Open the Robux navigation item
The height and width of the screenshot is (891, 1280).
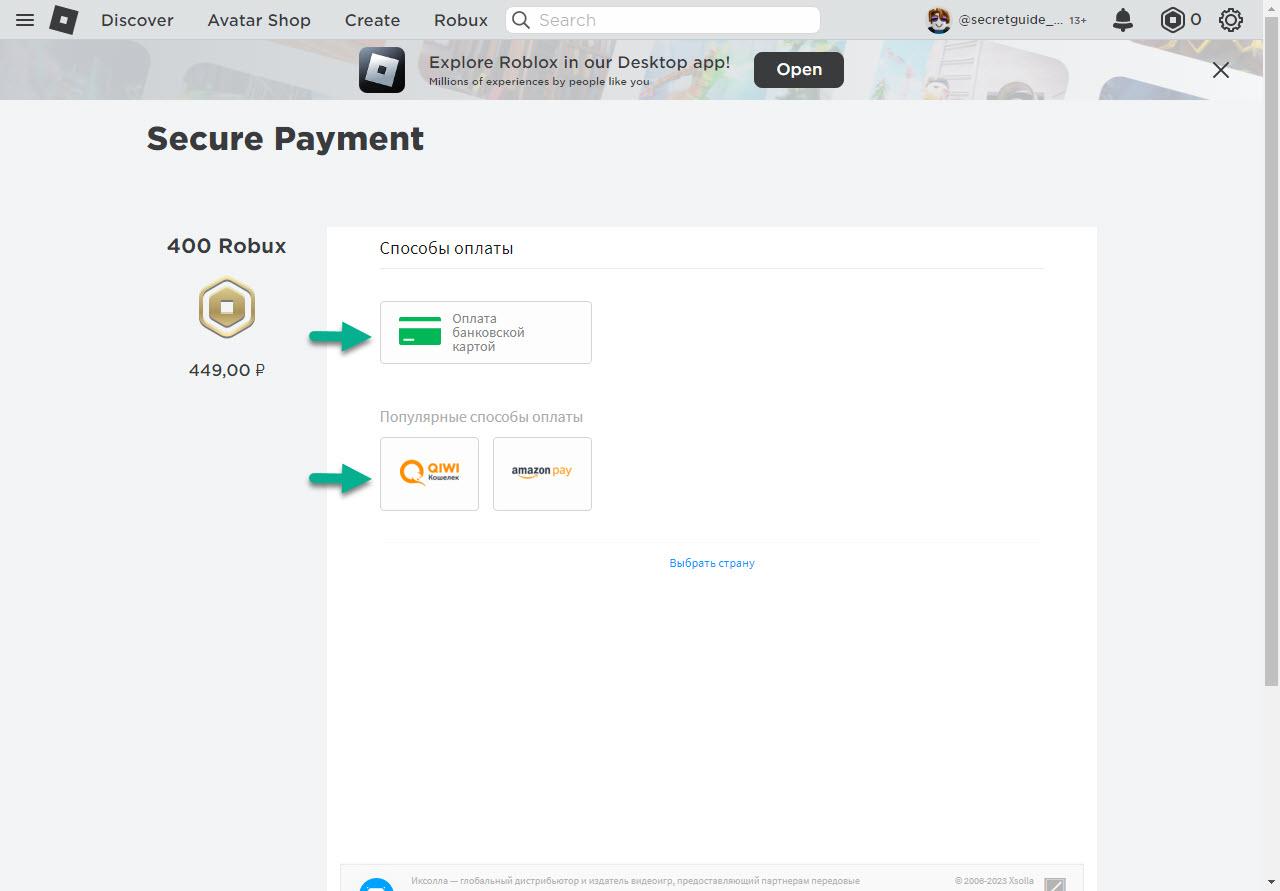point(461,20)
